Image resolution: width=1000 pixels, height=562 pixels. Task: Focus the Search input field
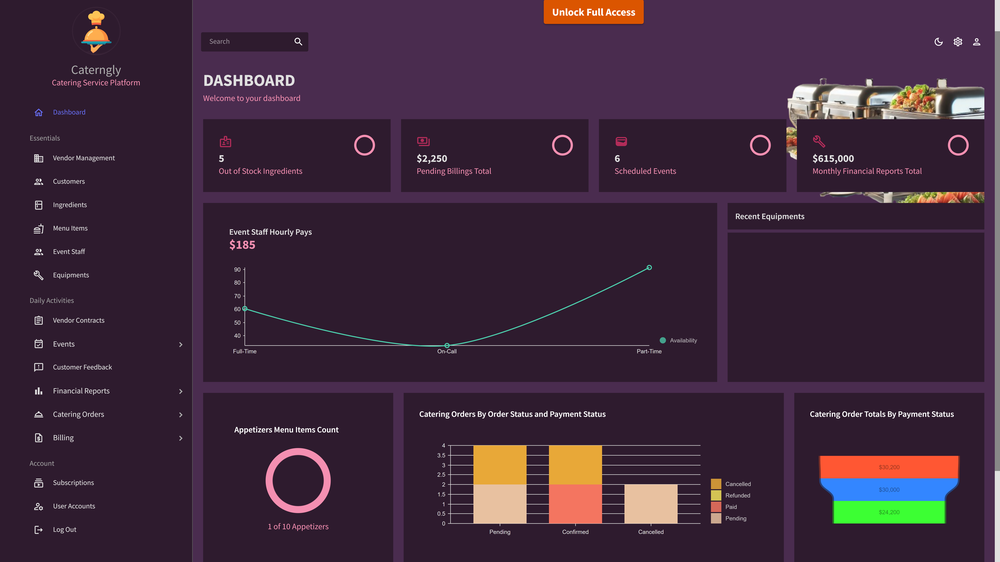(247, 41)
